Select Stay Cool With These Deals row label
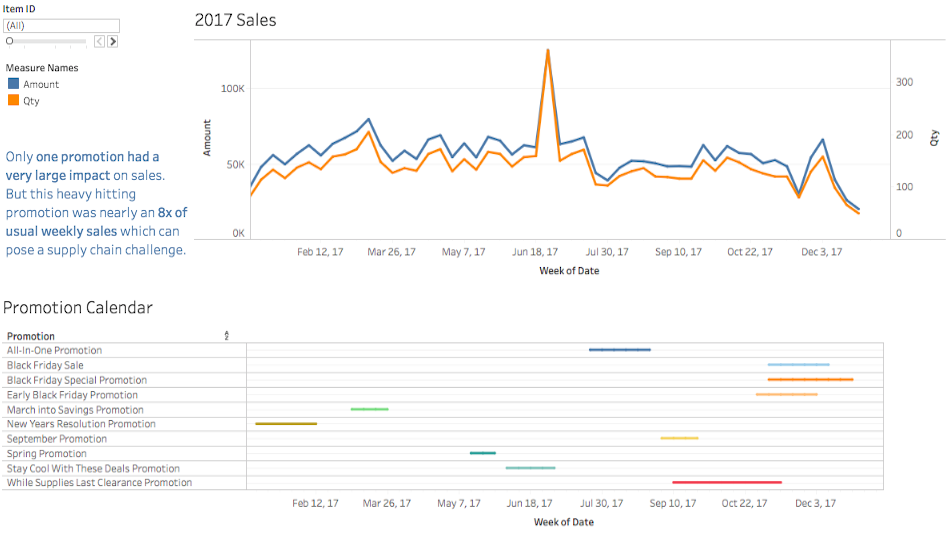 click(x=93, y=468)
